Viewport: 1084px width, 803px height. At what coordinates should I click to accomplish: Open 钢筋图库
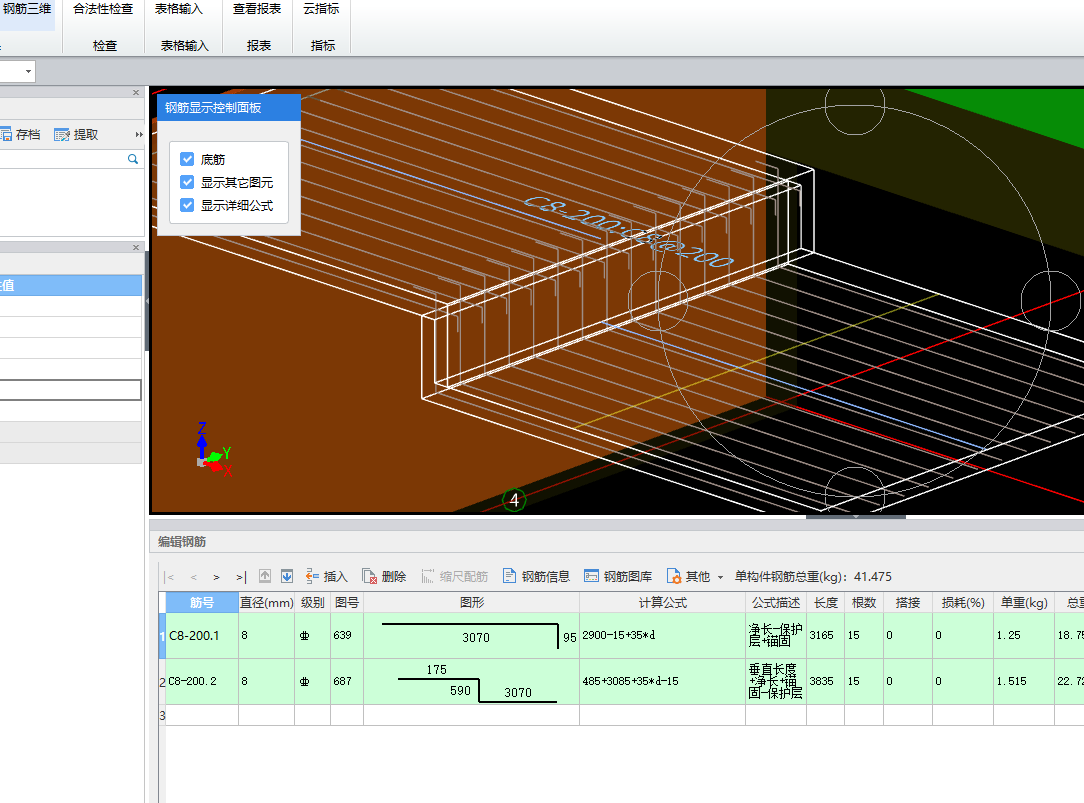618,576
